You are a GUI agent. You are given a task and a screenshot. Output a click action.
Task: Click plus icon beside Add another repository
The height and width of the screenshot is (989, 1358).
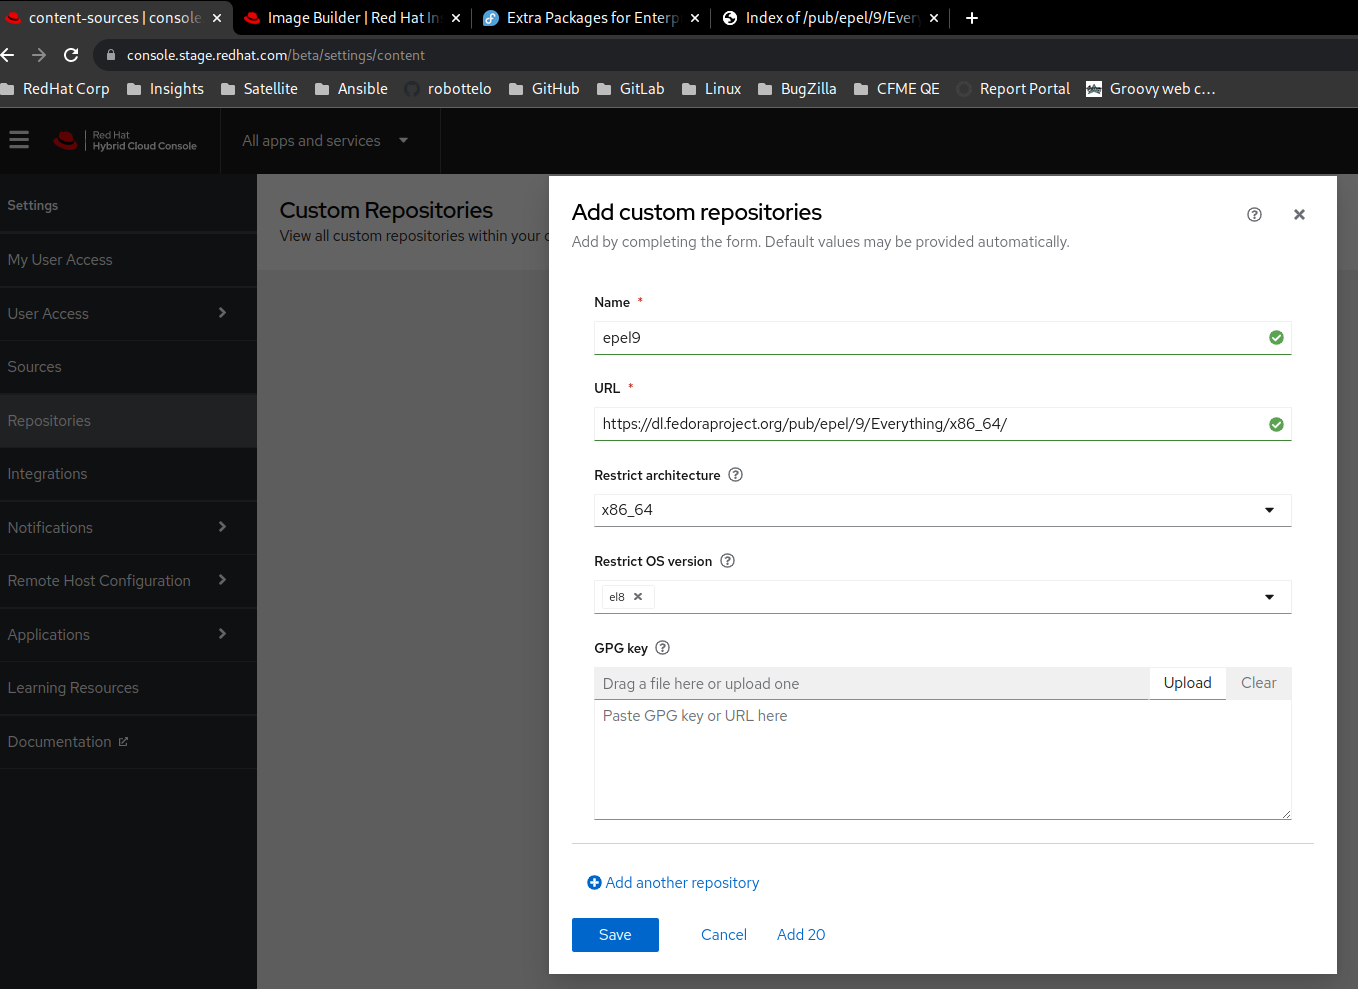point(594,883)
